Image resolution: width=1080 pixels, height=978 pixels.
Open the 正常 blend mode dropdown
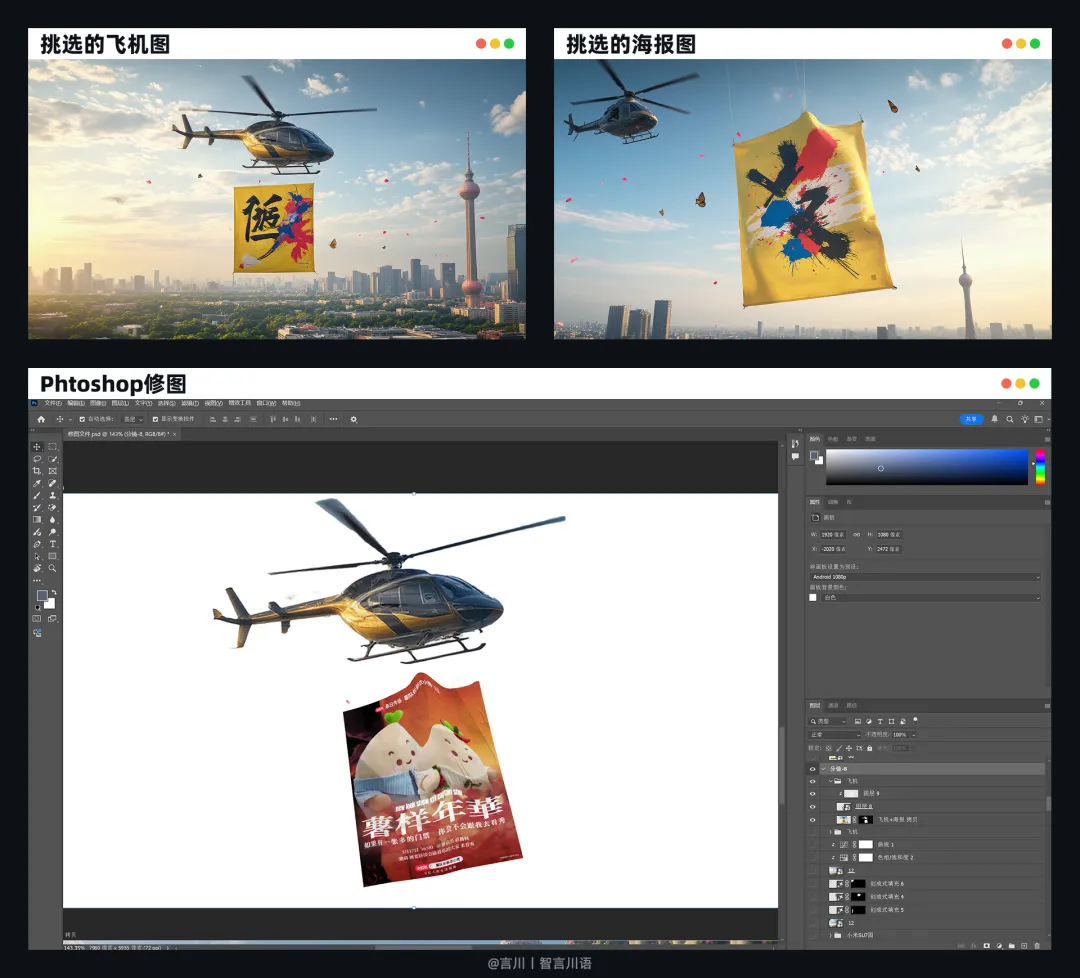pos(835,735)
